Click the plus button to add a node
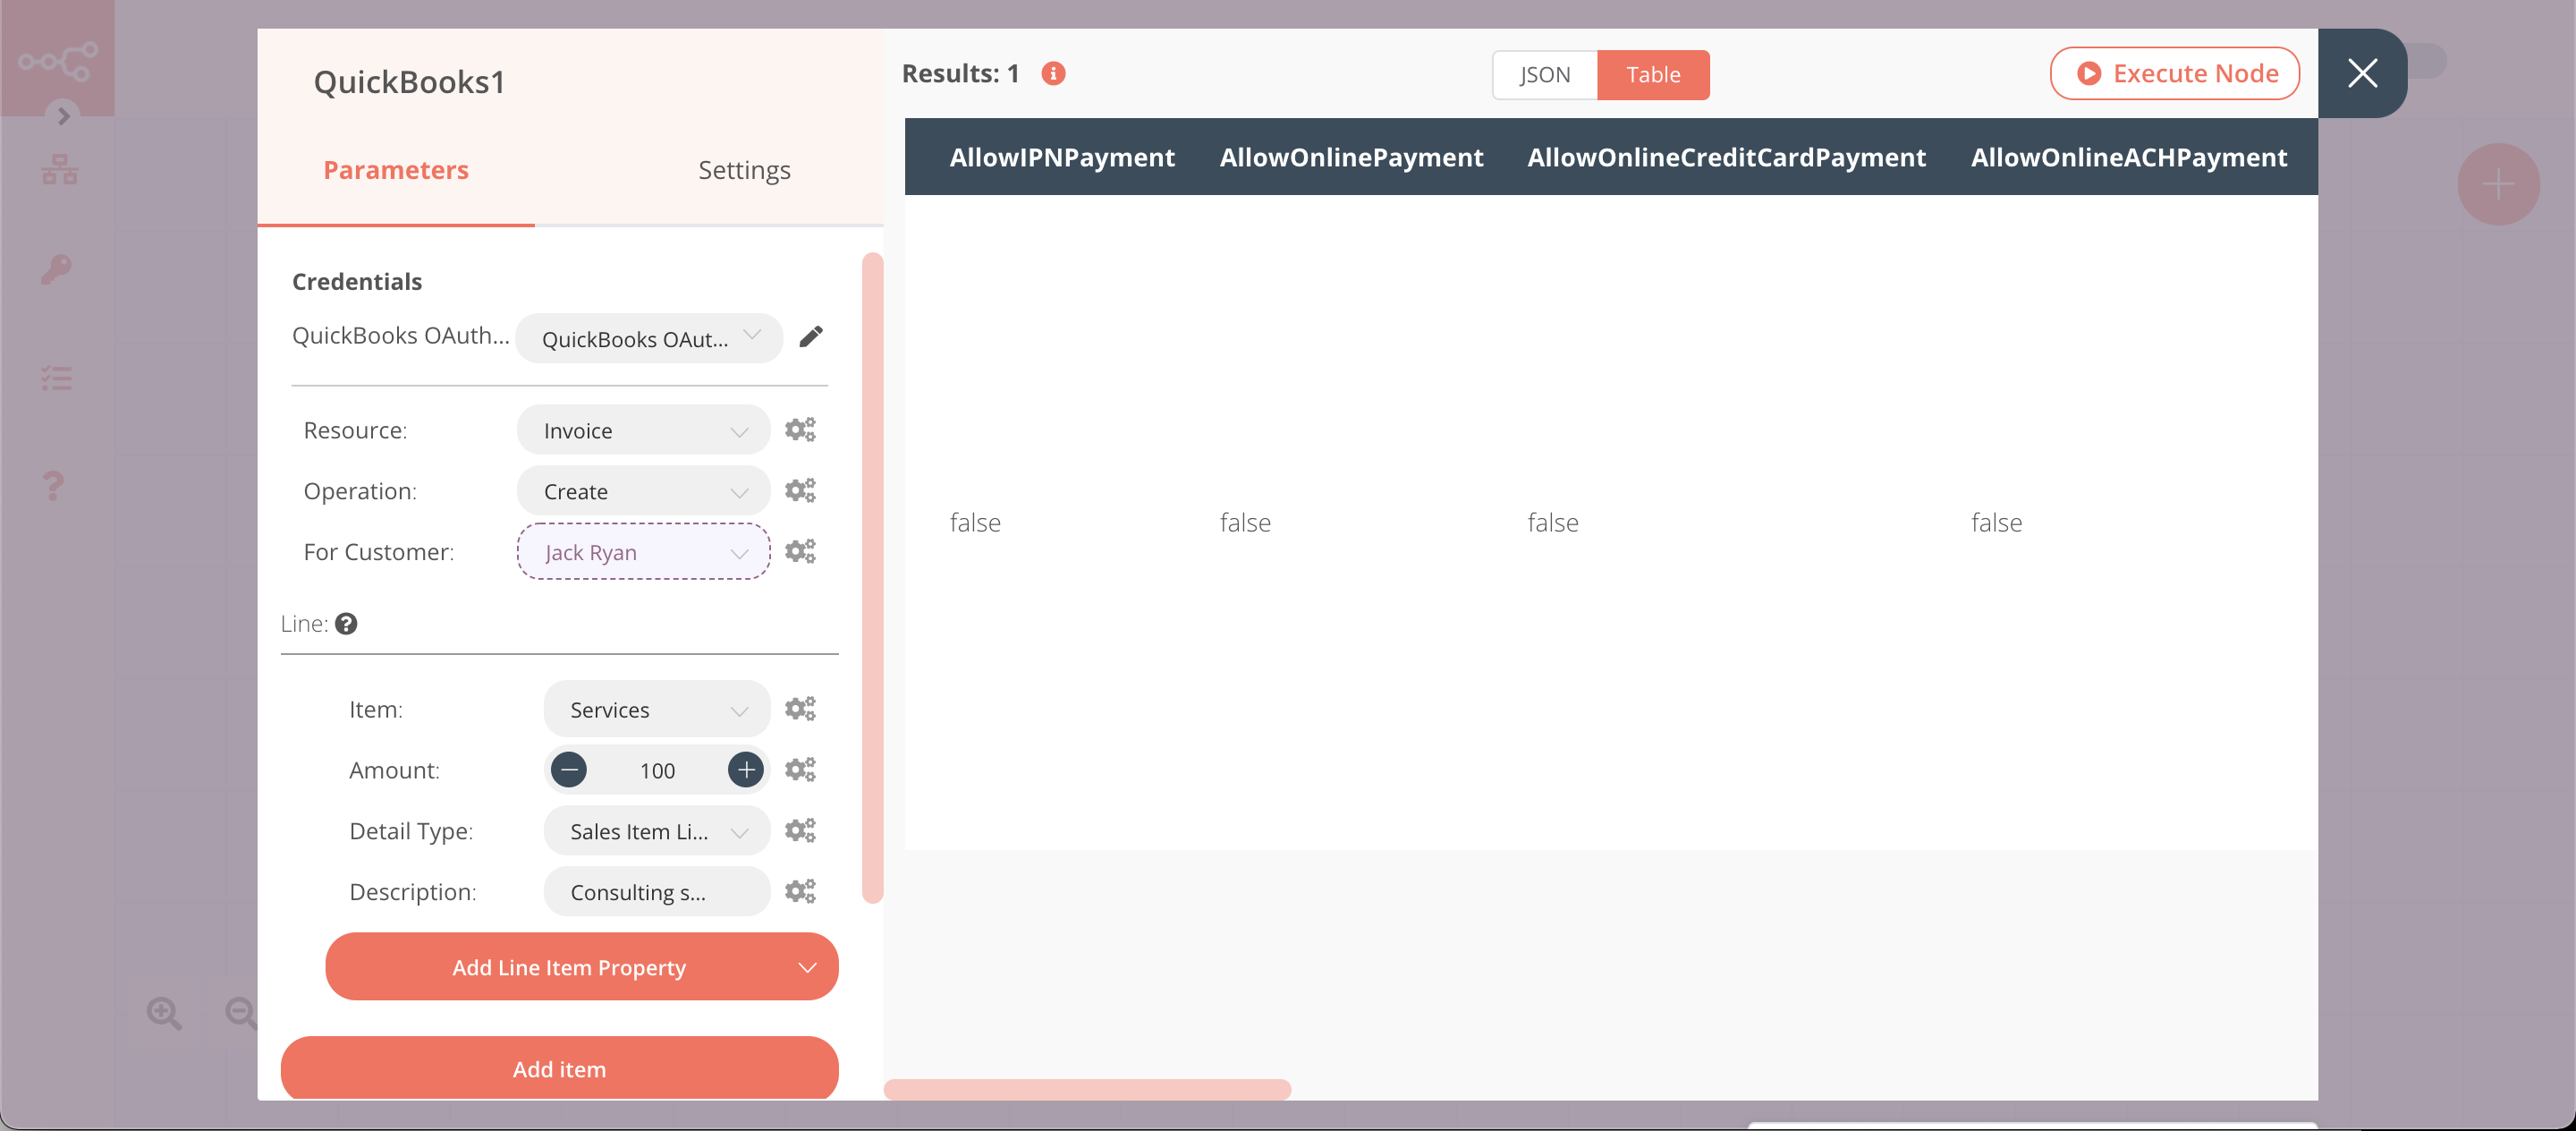The image size is (2576, 1131). click(2498, 184)
